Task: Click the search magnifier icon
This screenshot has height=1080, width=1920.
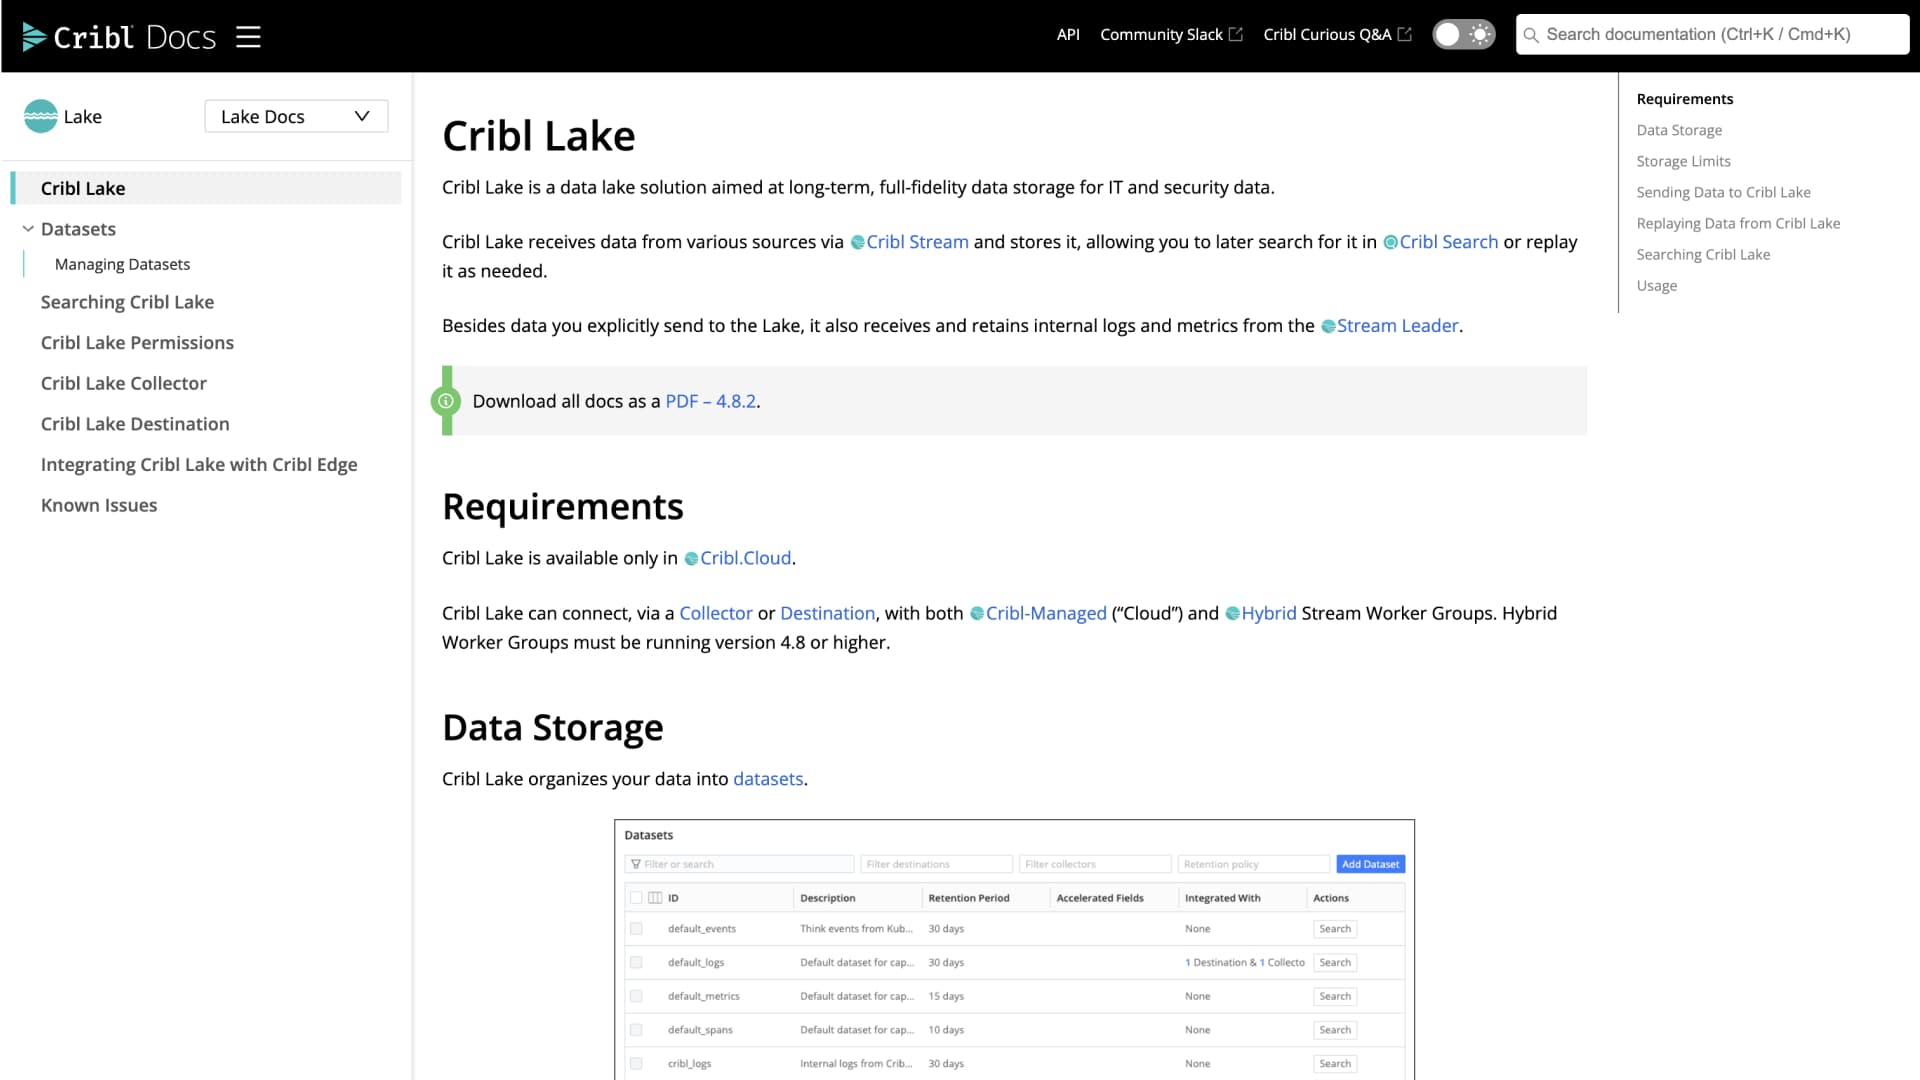Action: click(1530, 35)
